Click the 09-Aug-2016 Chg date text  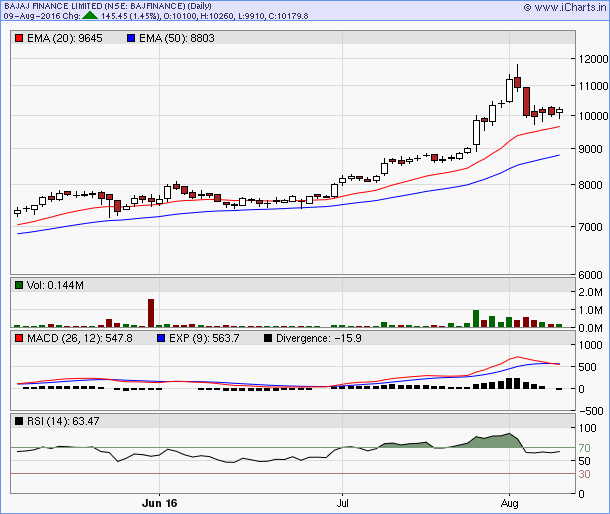click(x=42, y=16)
